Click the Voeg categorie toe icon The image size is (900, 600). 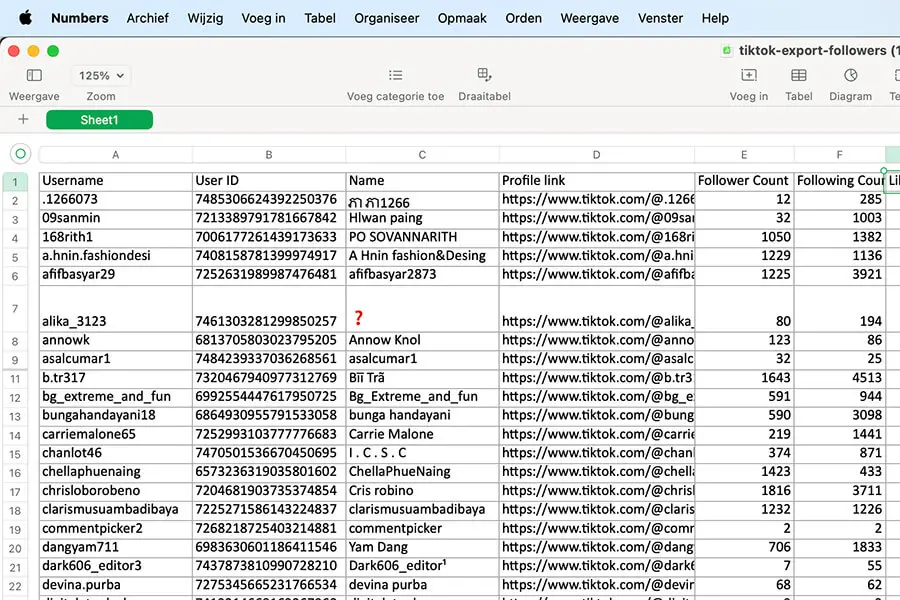click(x=395, y=75)
